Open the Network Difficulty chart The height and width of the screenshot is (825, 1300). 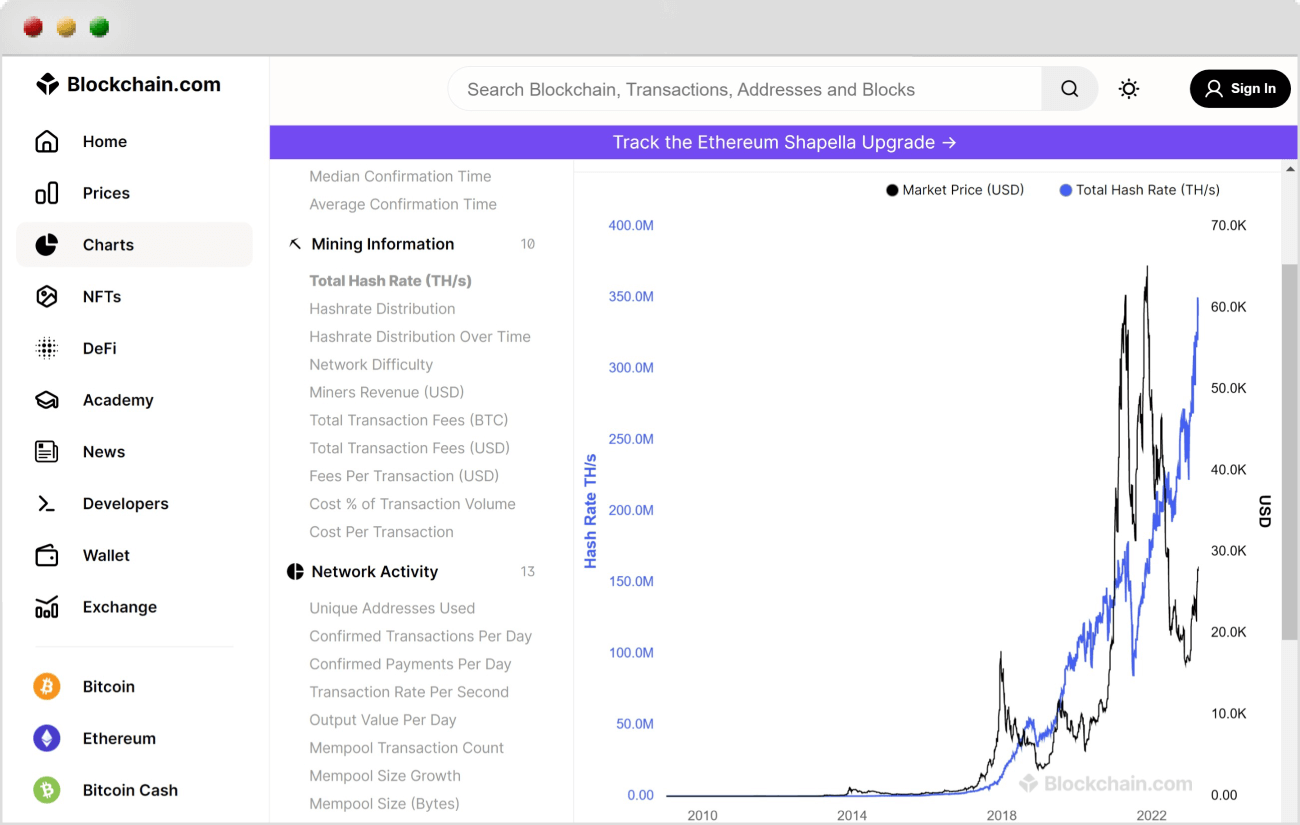pos(371,365)
